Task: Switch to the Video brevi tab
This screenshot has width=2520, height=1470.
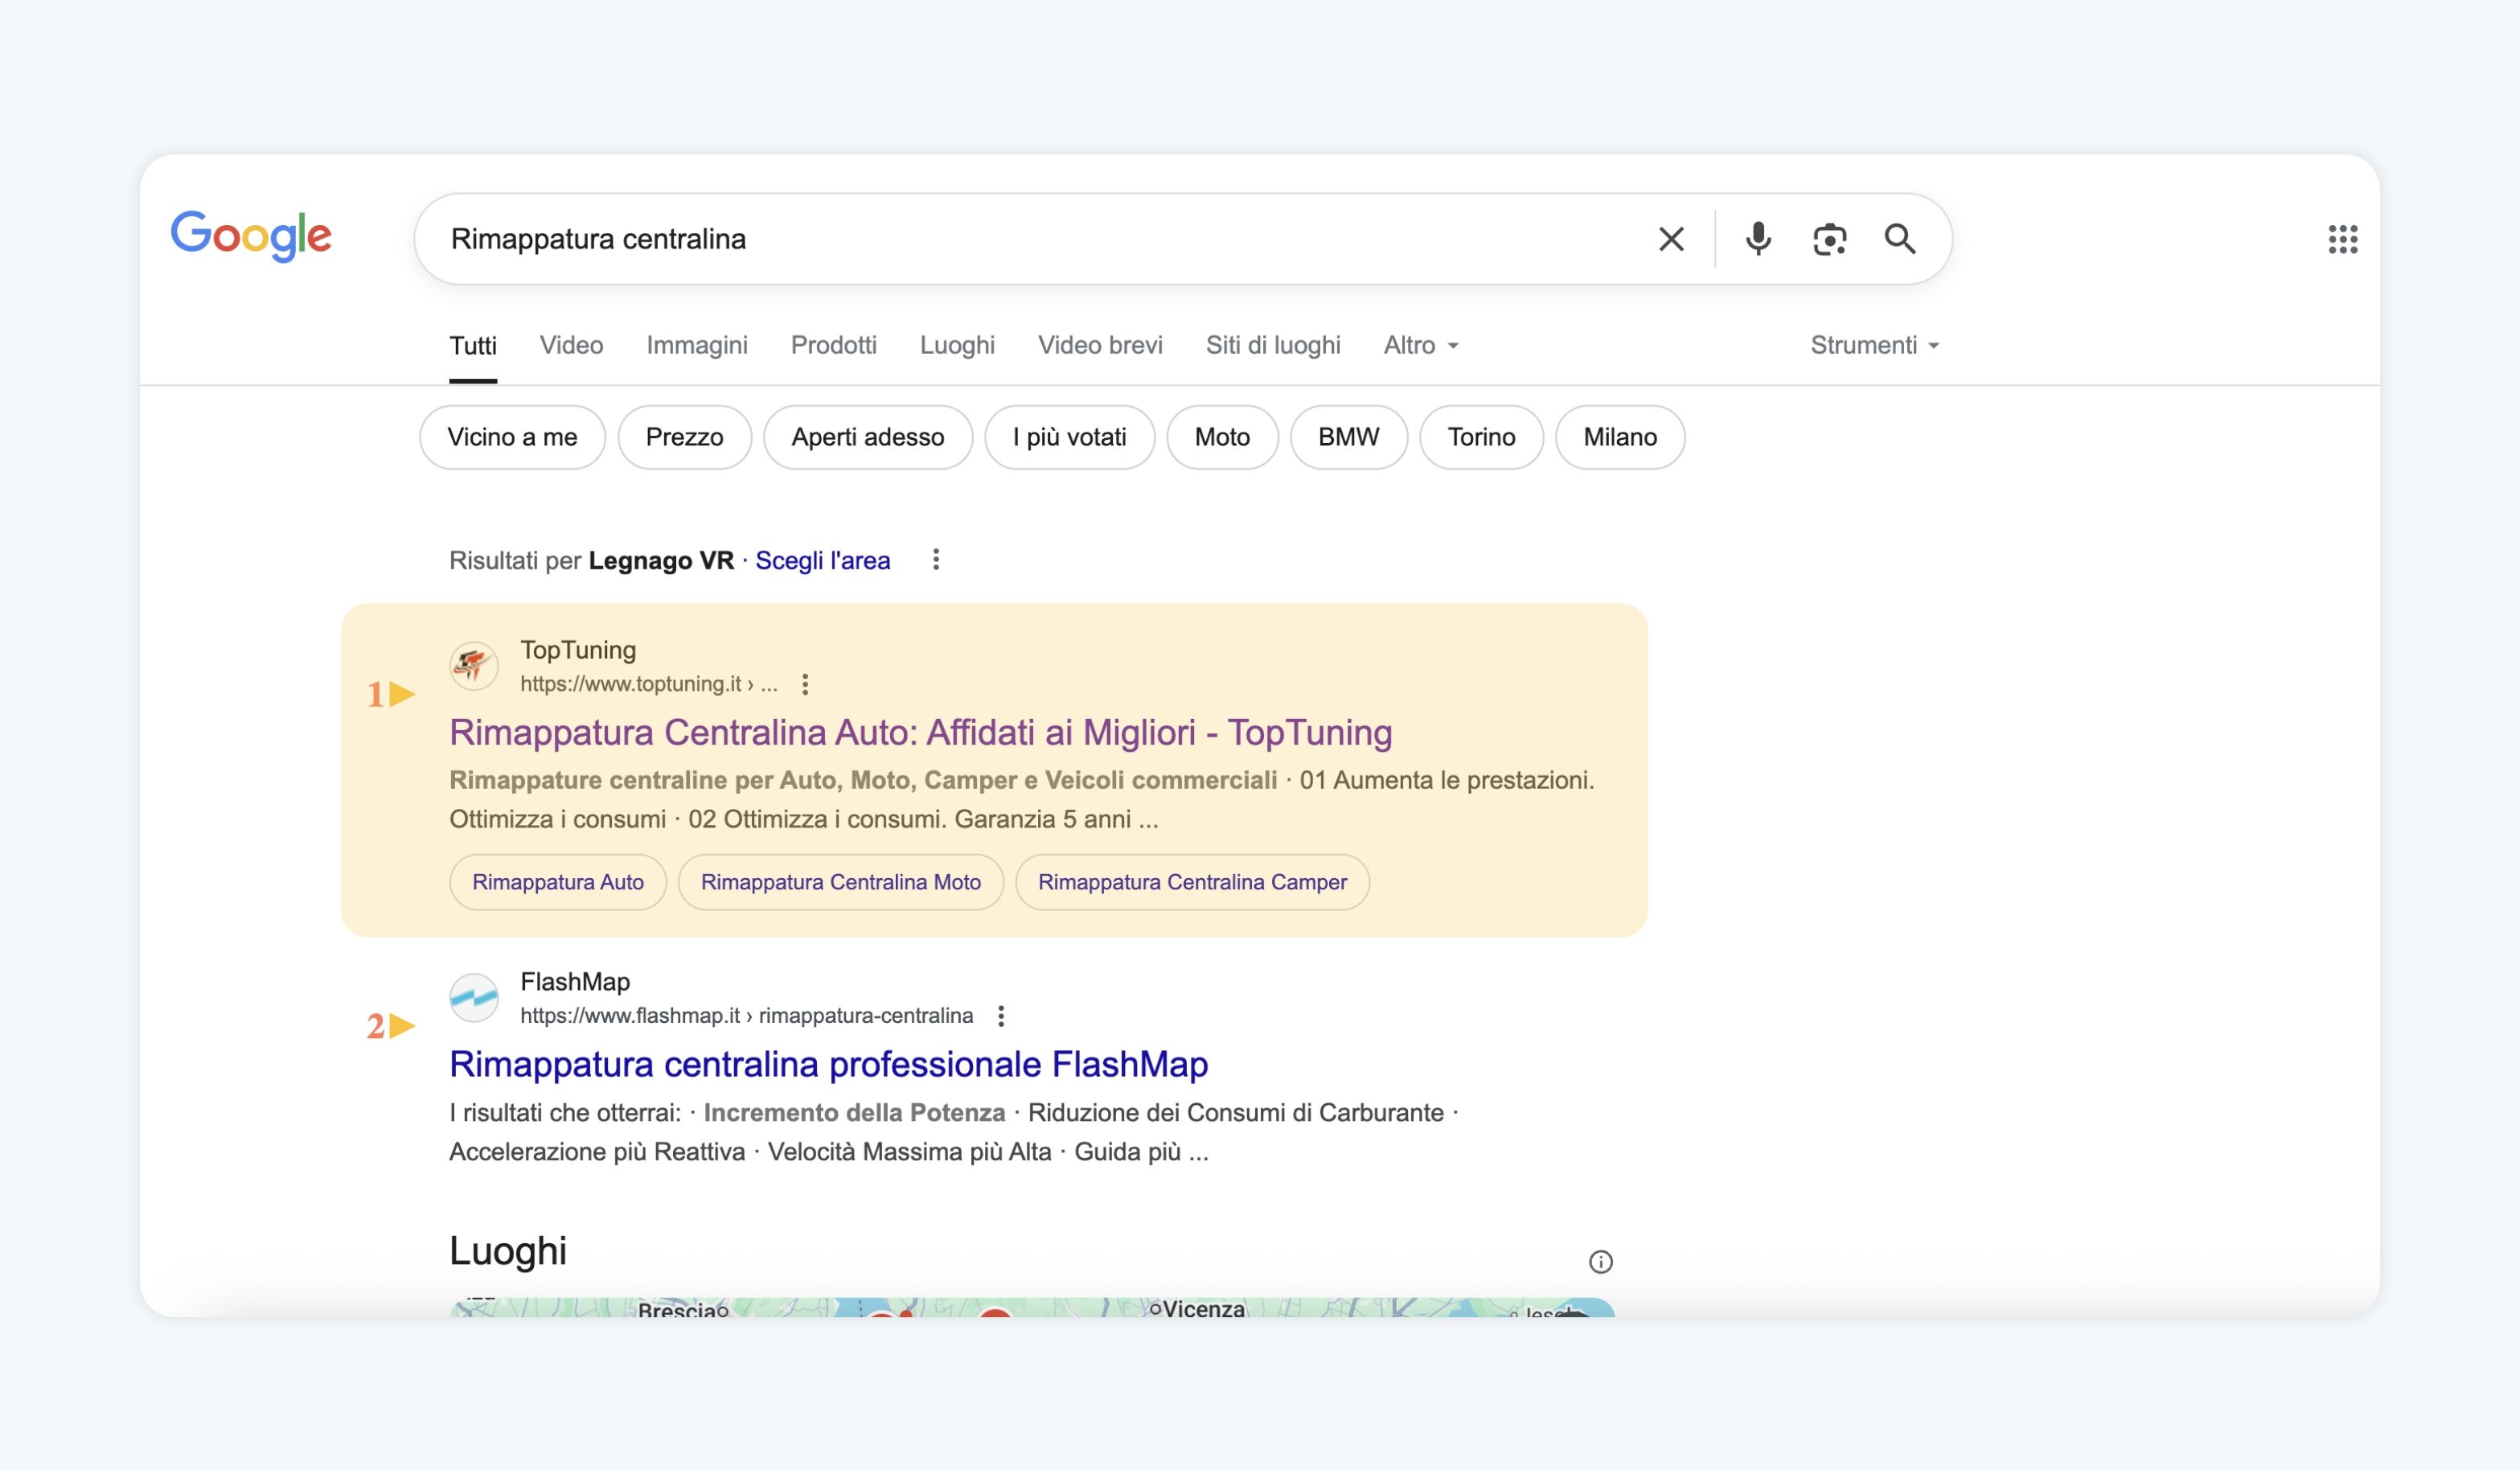Action: pos(1100,346)
